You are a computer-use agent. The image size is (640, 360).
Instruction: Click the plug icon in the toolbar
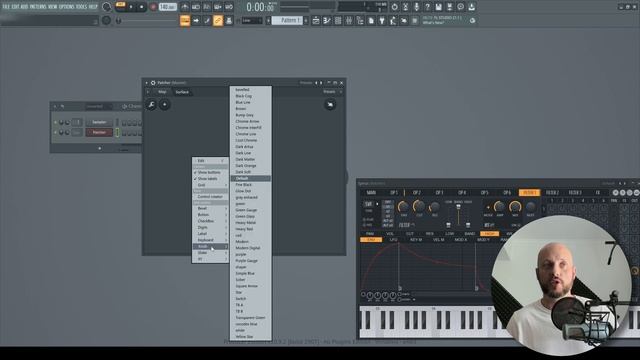pyautogui.click(x=382, y=21)
